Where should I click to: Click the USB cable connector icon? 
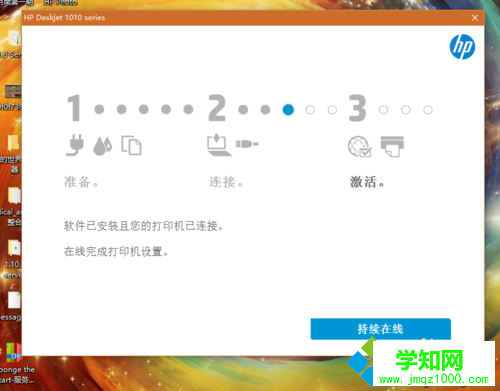(x=247, y=144)
